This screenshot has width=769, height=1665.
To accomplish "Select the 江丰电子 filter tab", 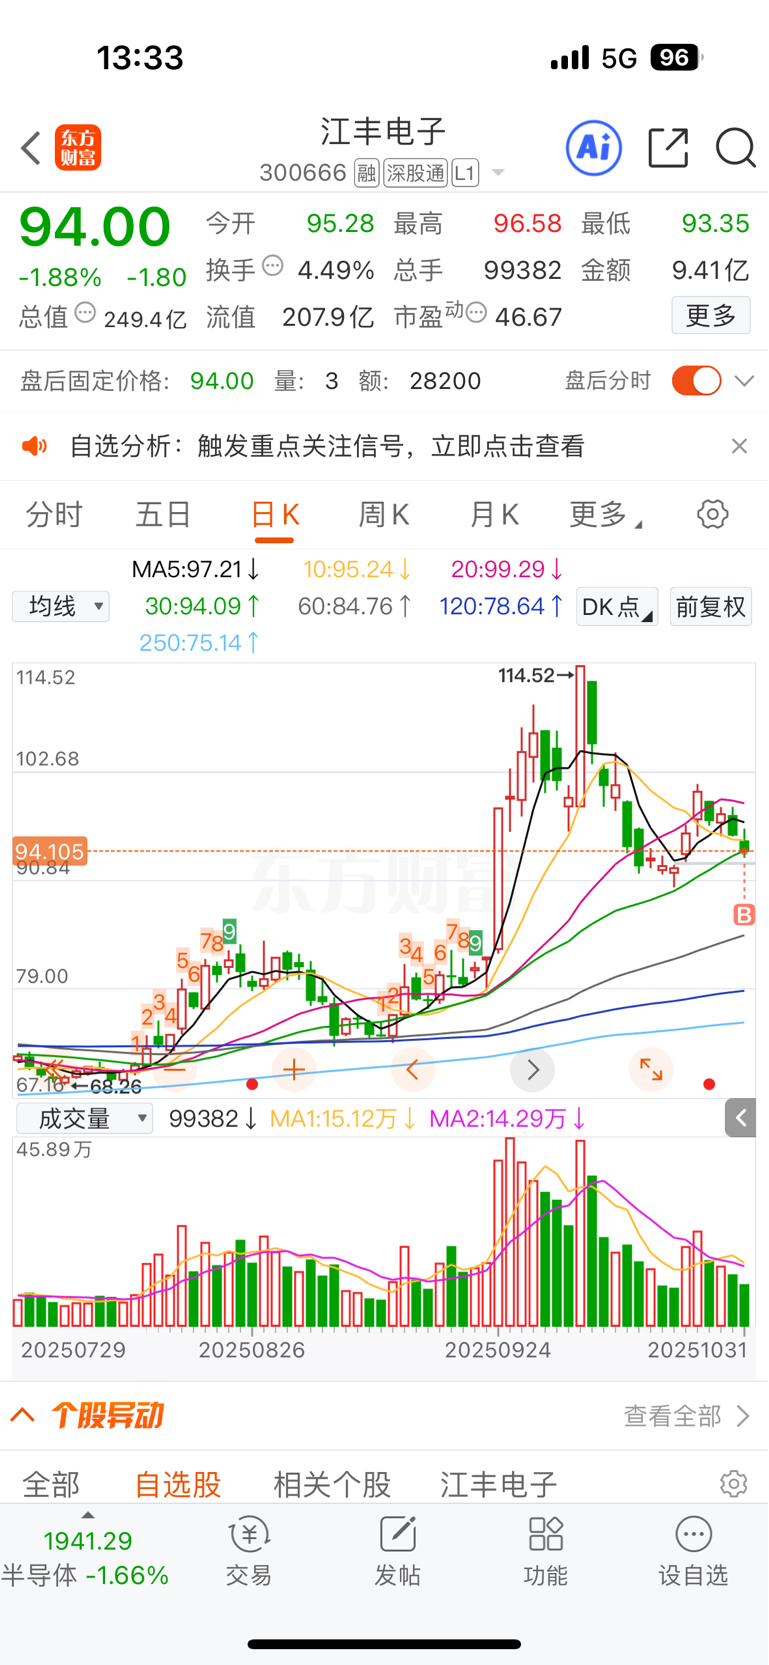I will tap(498, 1484).
